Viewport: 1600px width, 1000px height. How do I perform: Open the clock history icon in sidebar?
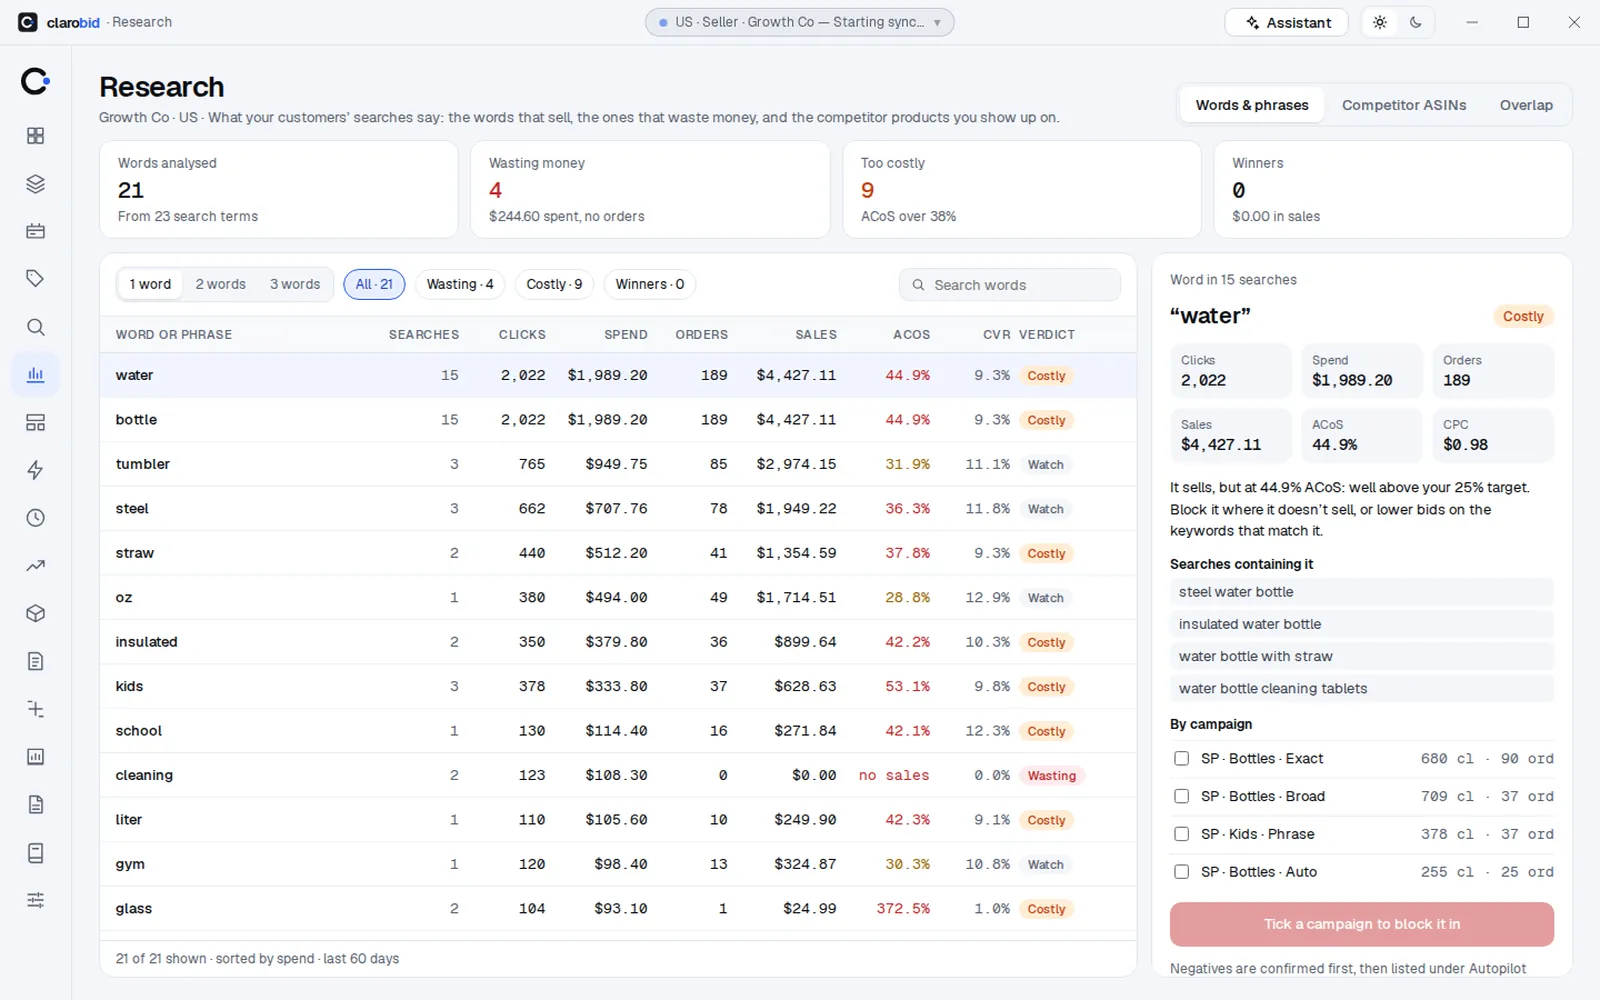tap(35, 518)
